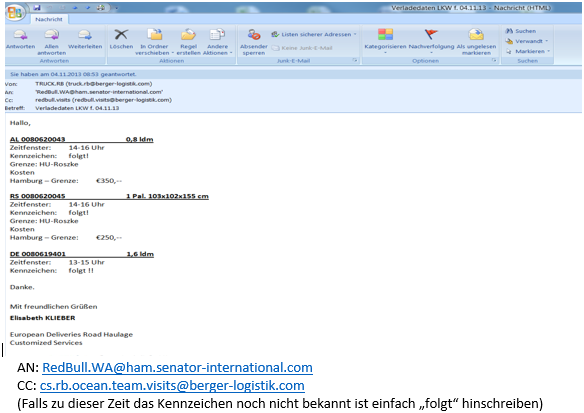
Task: Click Als ungelesen markieren
Action: tap(476, 42)
